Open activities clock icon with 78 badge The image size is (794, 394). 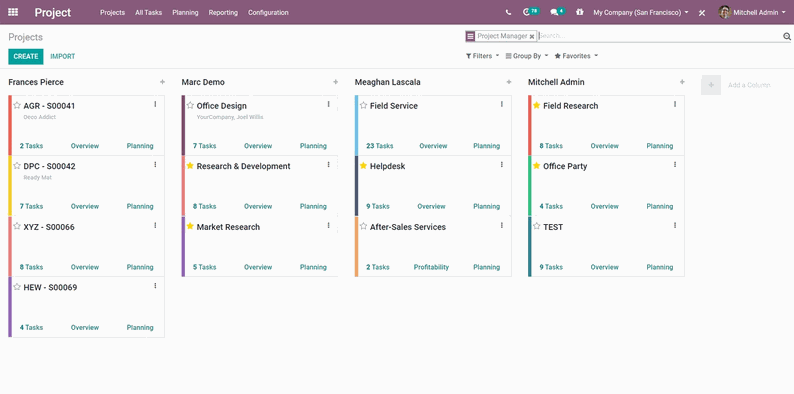click(x=530, y=12)
